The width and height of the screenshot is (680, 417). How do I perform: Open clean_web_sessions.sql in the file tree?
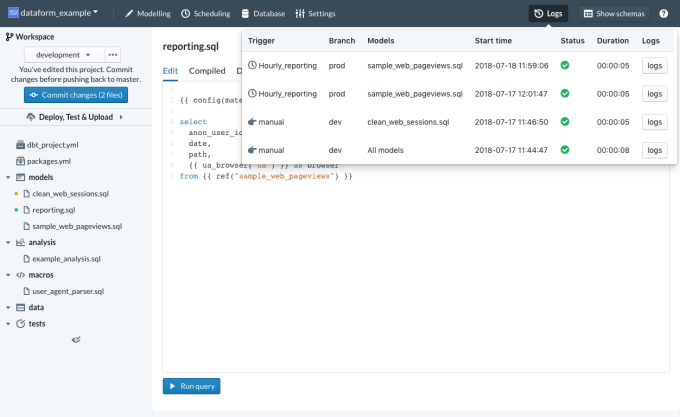coord(70,193)
